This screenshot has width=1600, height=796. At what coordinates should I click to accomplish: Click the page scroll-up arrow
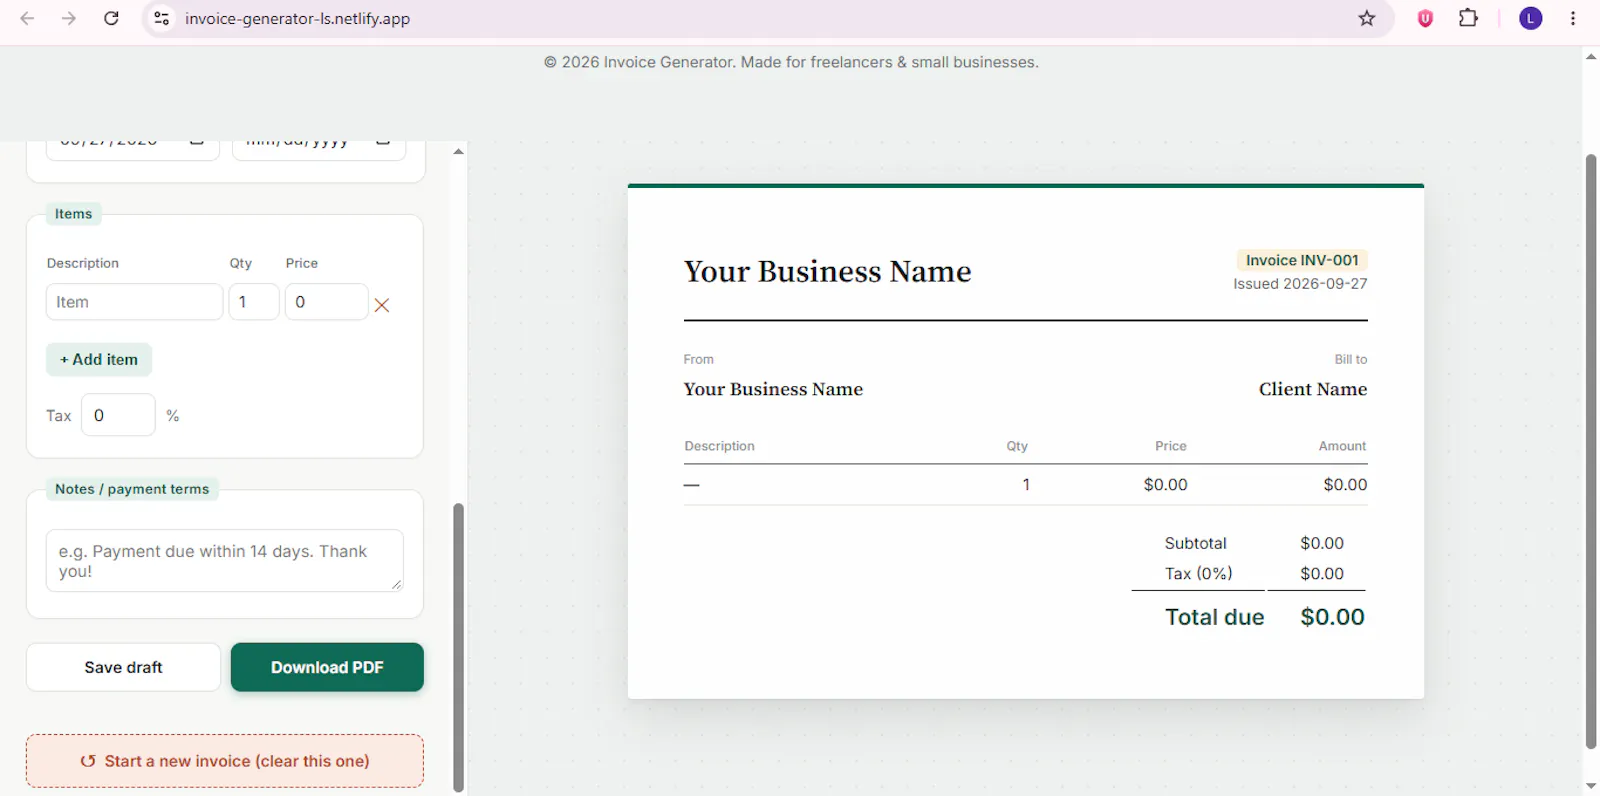pyautogui.click(x=1591, y=57)
